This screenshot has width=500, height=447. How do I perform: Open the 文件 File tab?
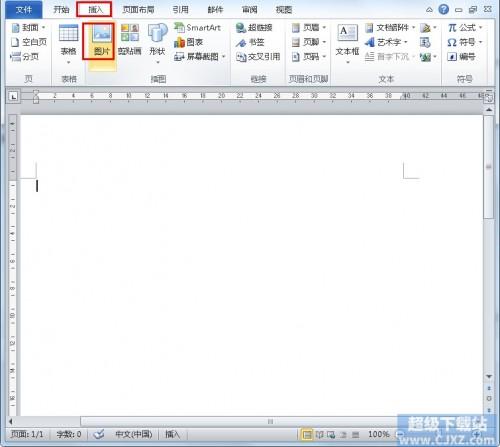tap(23, 10)
